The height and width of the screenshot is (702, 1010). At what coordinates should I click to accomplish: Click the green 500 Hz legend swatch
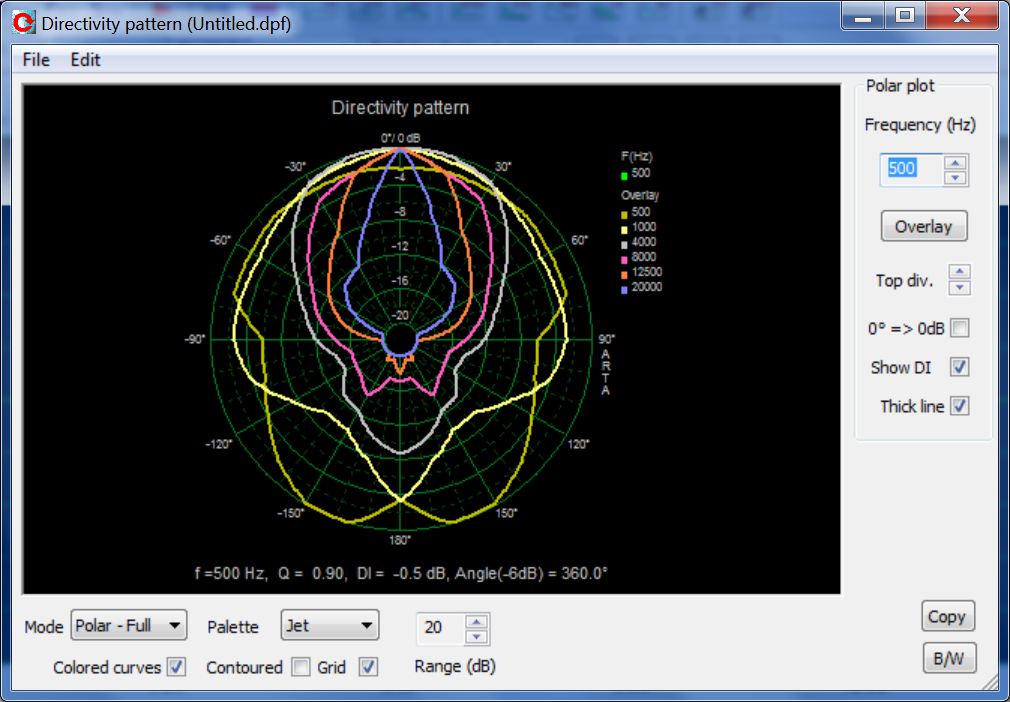pos(624,176)
